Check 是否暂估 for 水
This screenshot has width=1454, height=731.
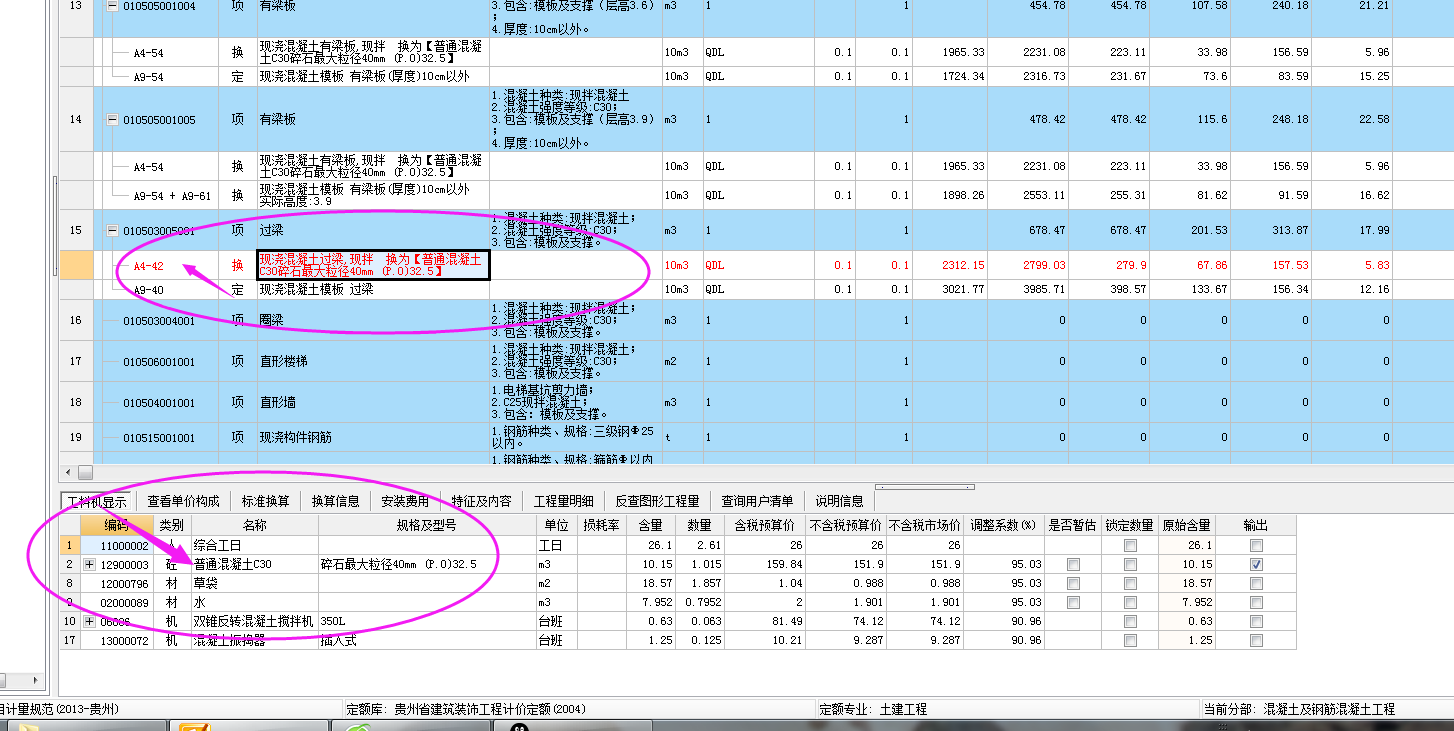click(1073, 602)
